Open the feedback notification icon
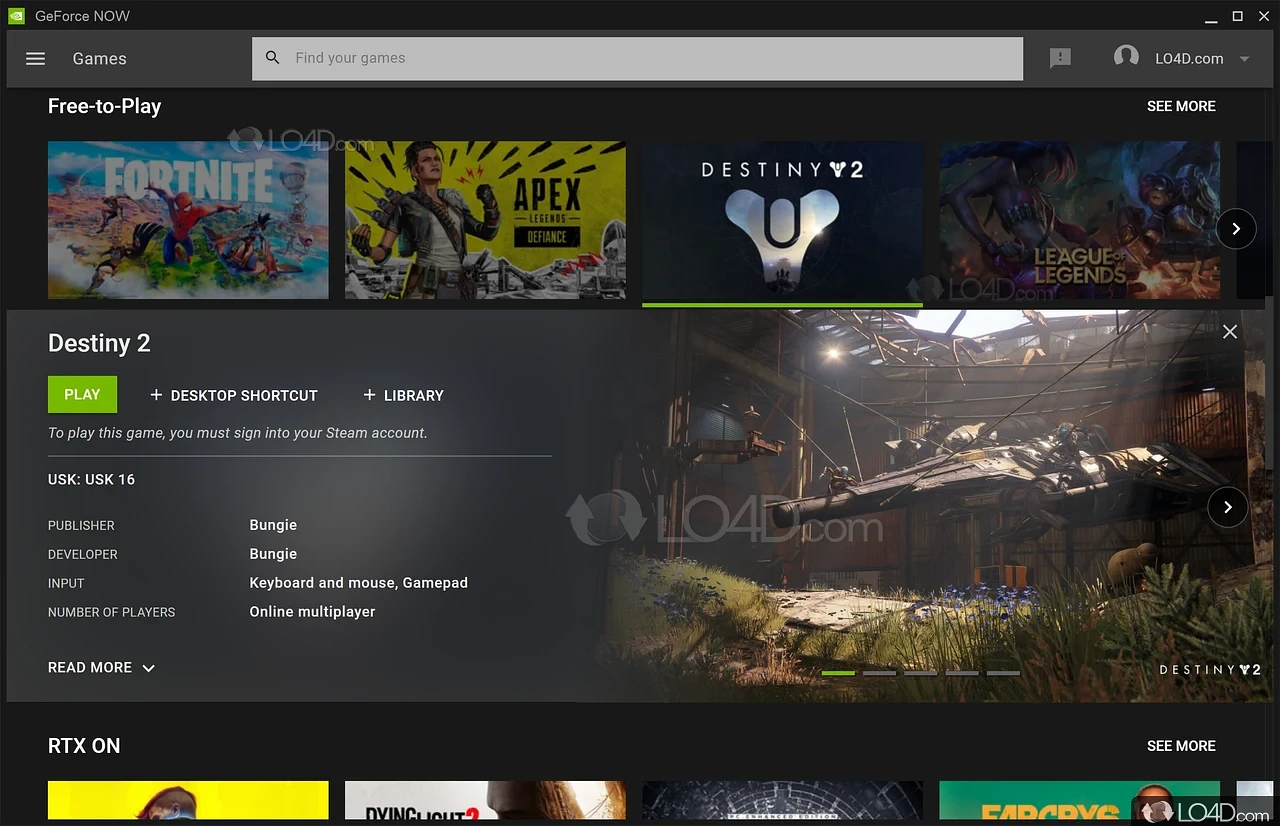The width and height of the screenshot is (1280, 826). coord(1060,58)
